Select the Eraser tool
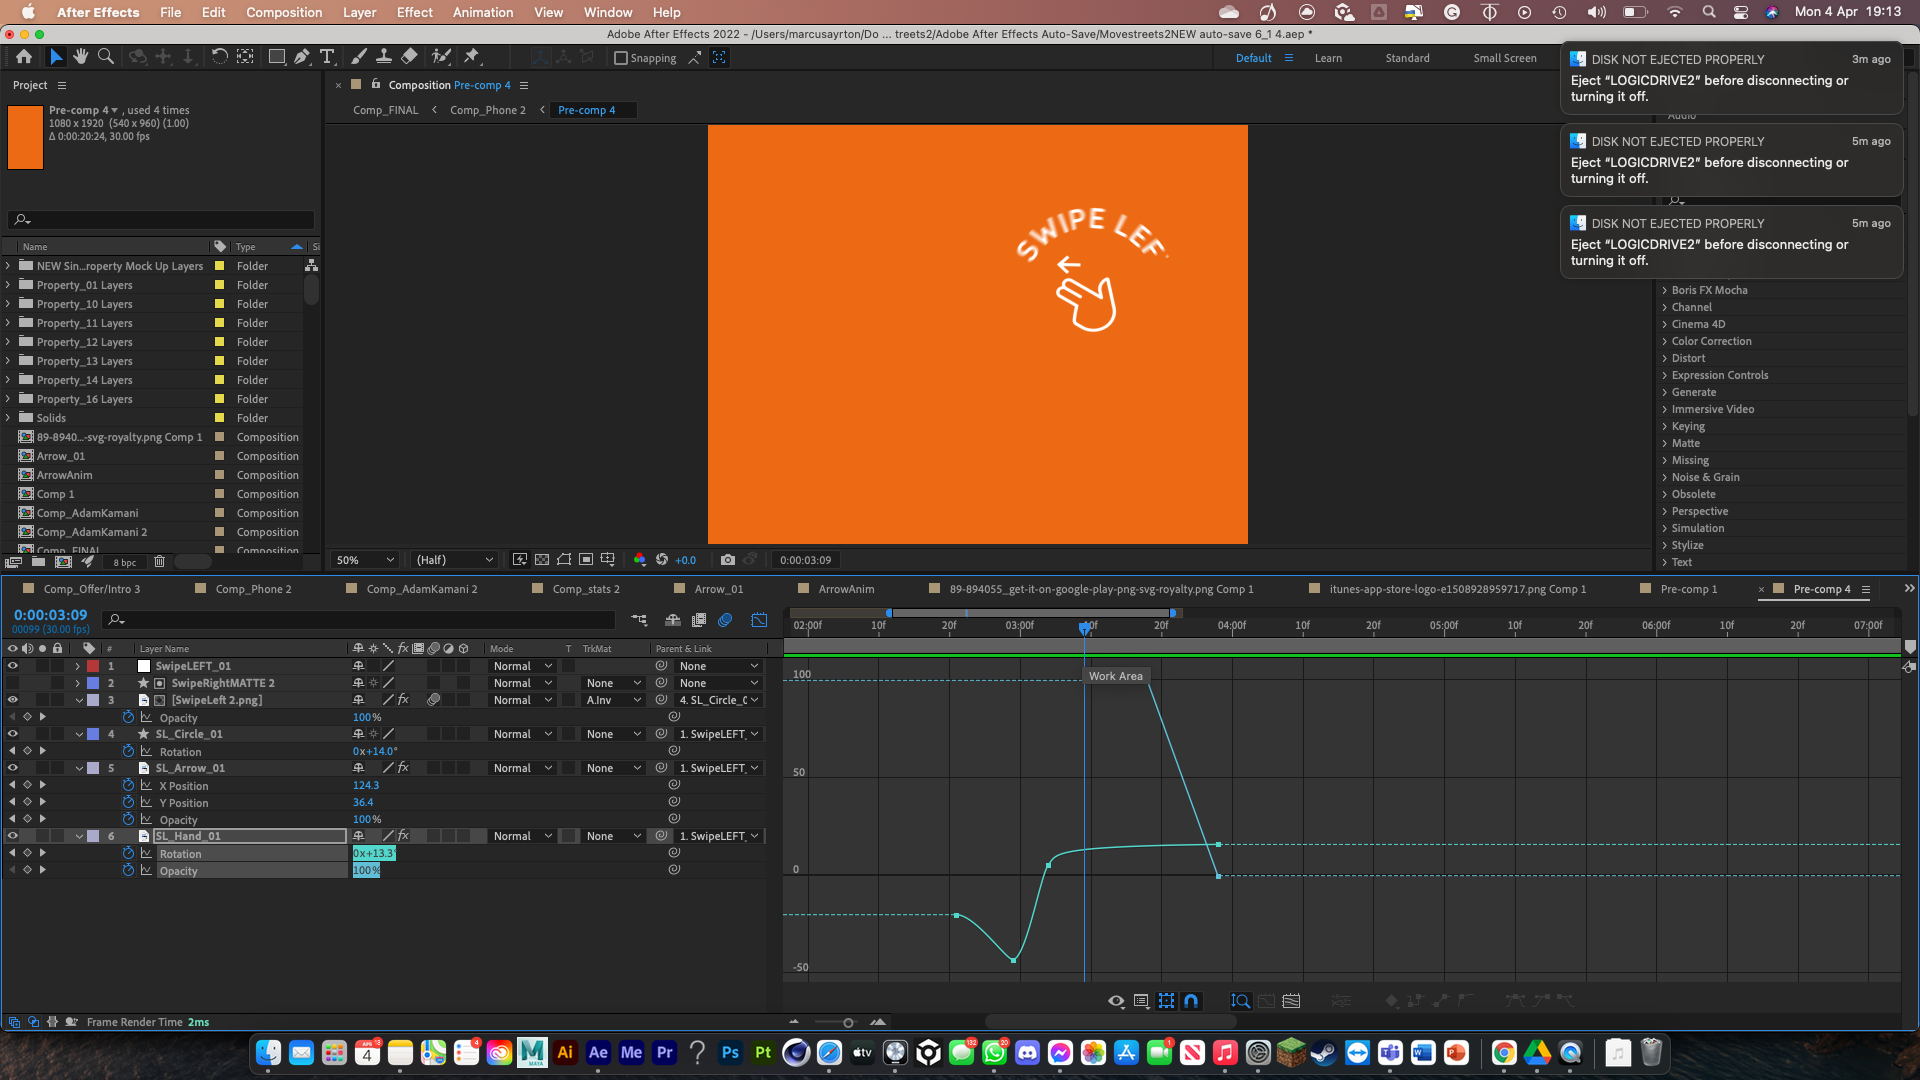This screenshot has width=1920, height=1080. click(409, 57)
